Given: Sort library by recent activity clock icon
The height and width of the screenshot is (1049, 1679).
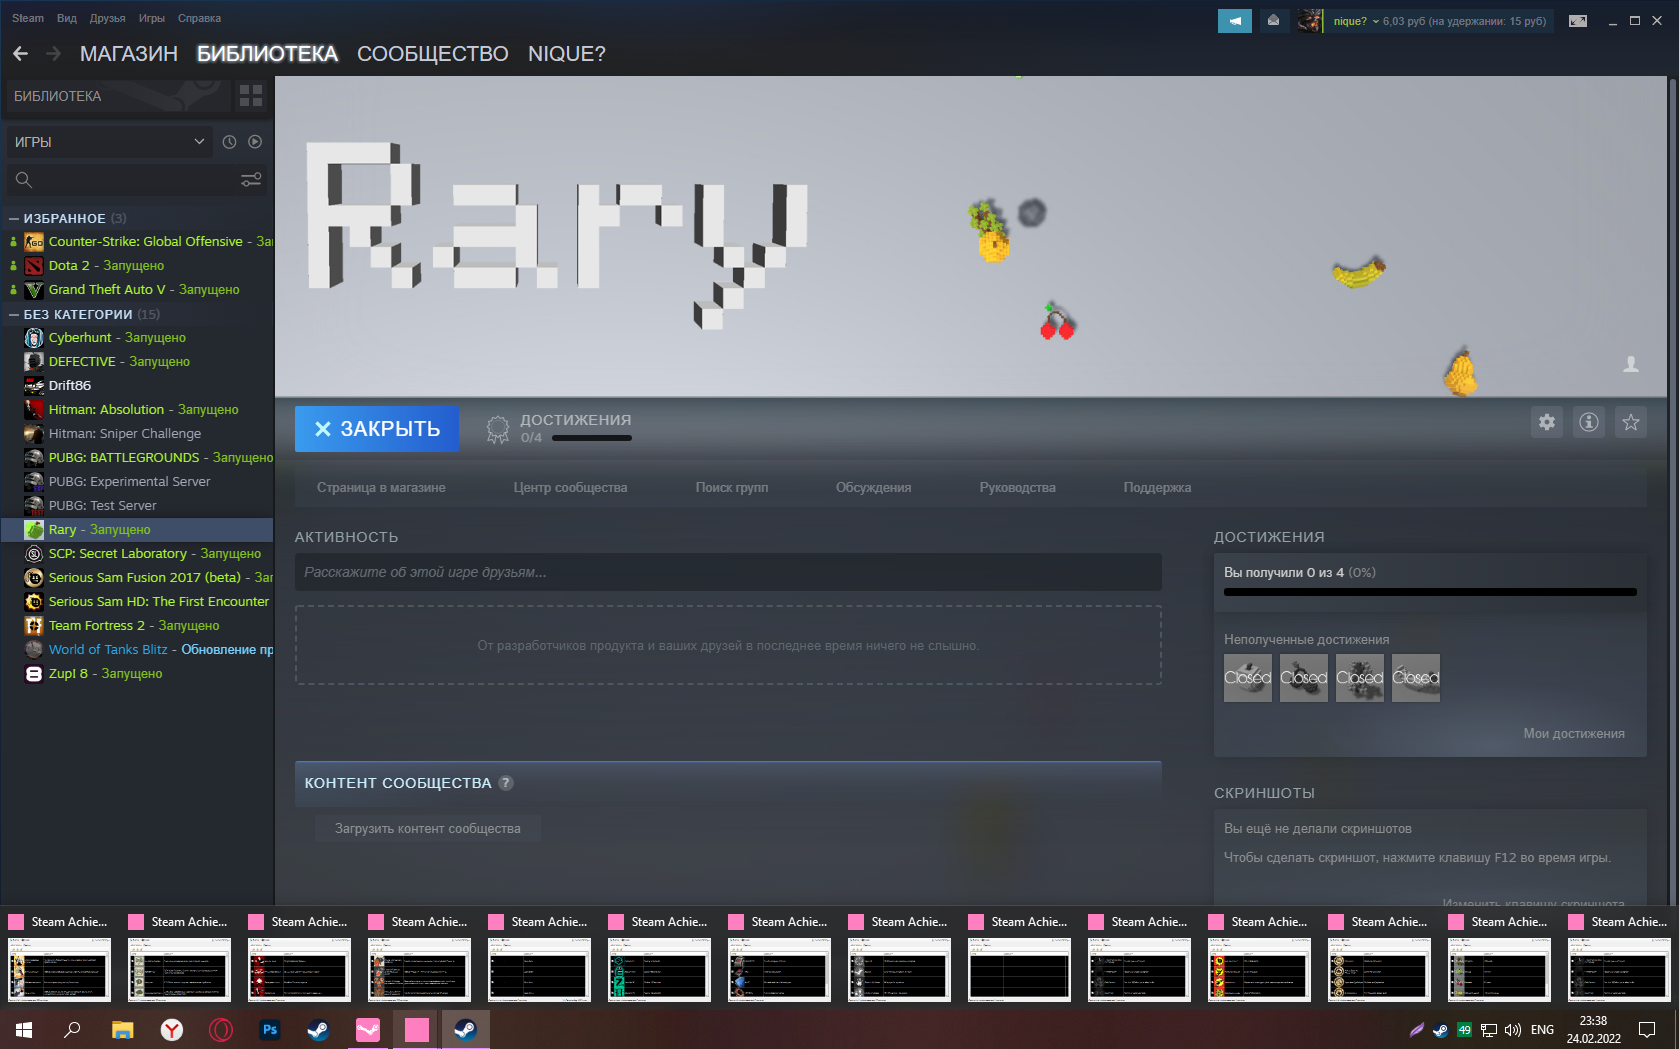Looking at the screenshot, I should tap(229, 142).
